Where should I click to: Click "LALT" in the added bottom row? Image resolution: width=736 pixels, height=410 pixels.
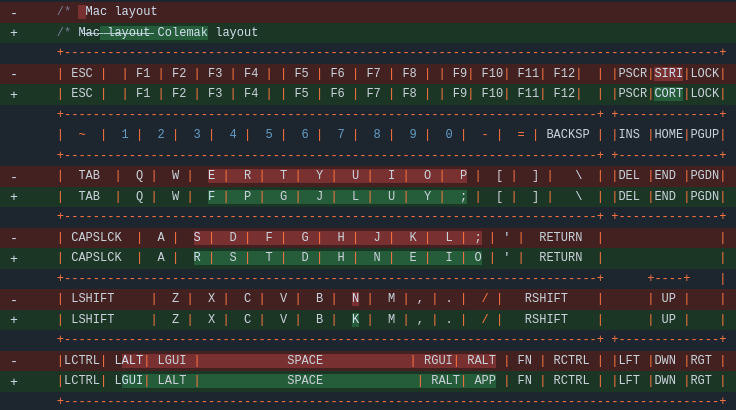tap(172, 380)
